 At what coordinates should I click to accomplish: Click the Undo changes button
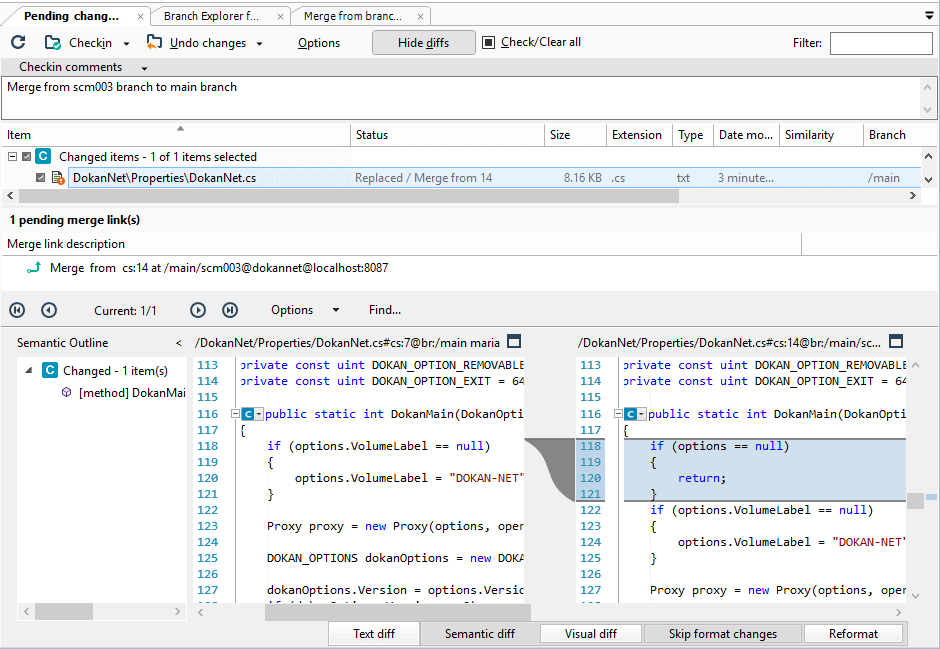point(207,43)
